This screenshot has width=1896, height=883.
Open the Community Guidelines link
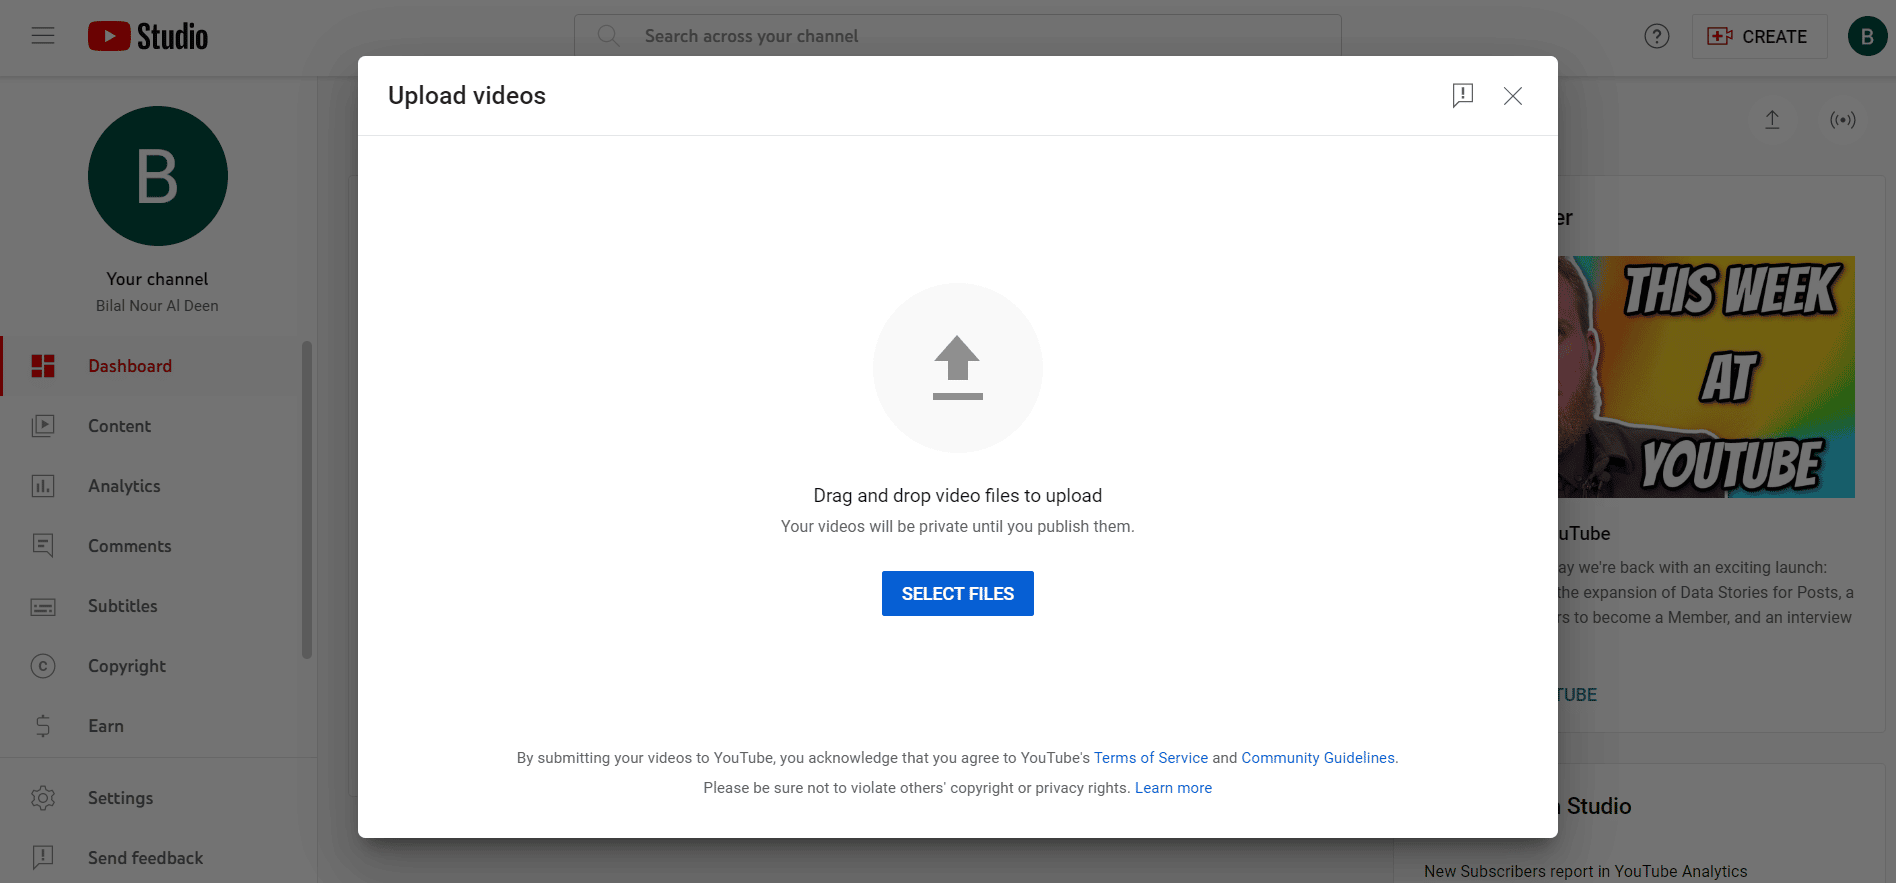pyautogui.click(x=1318, y=758)
